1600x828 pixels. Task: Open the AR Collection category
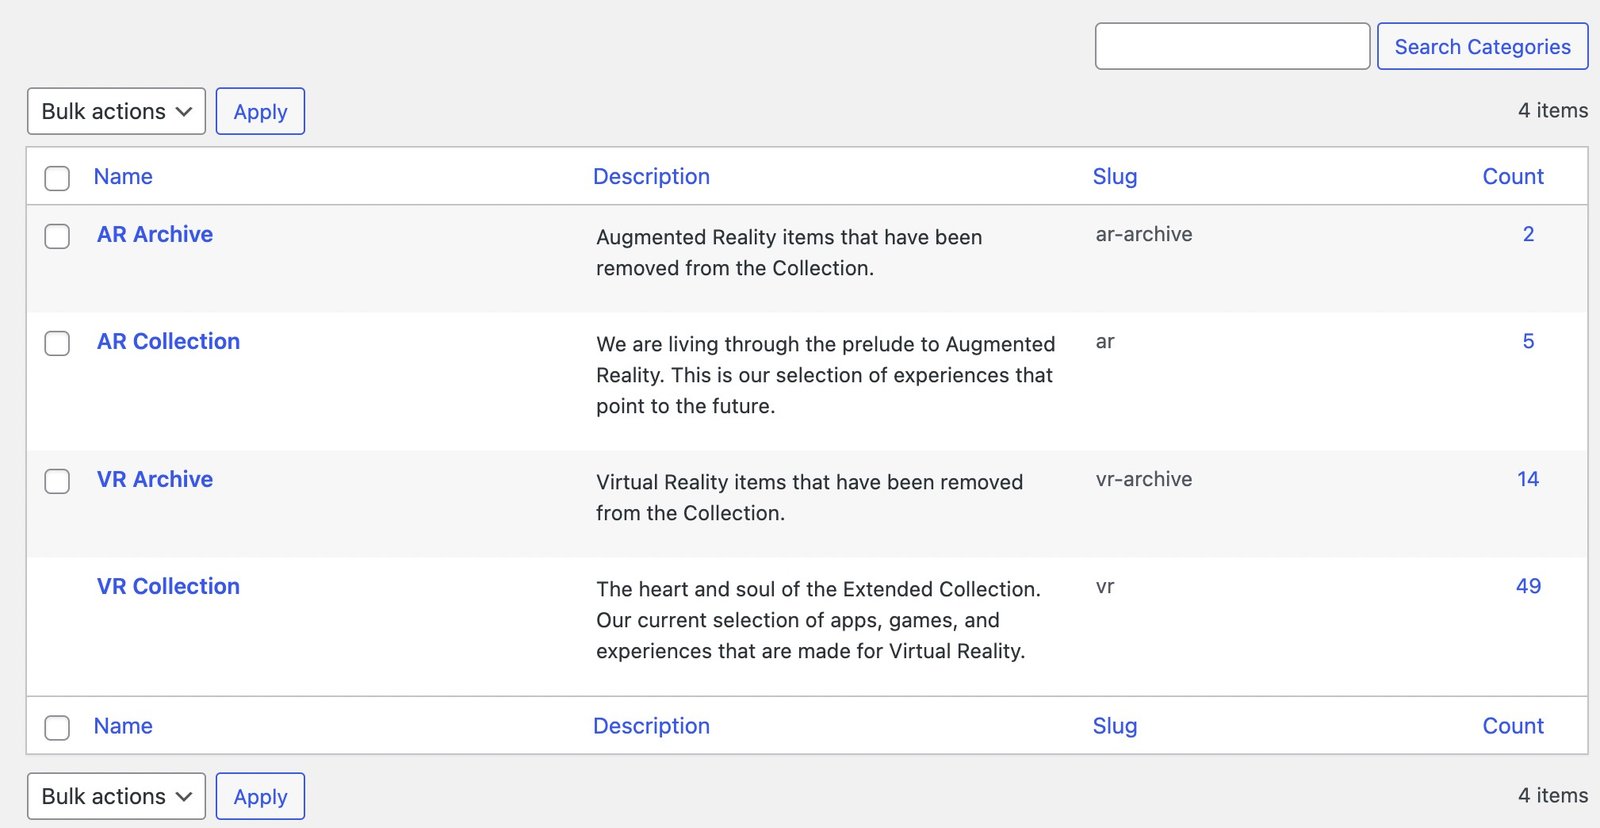(x=168, y=341)
